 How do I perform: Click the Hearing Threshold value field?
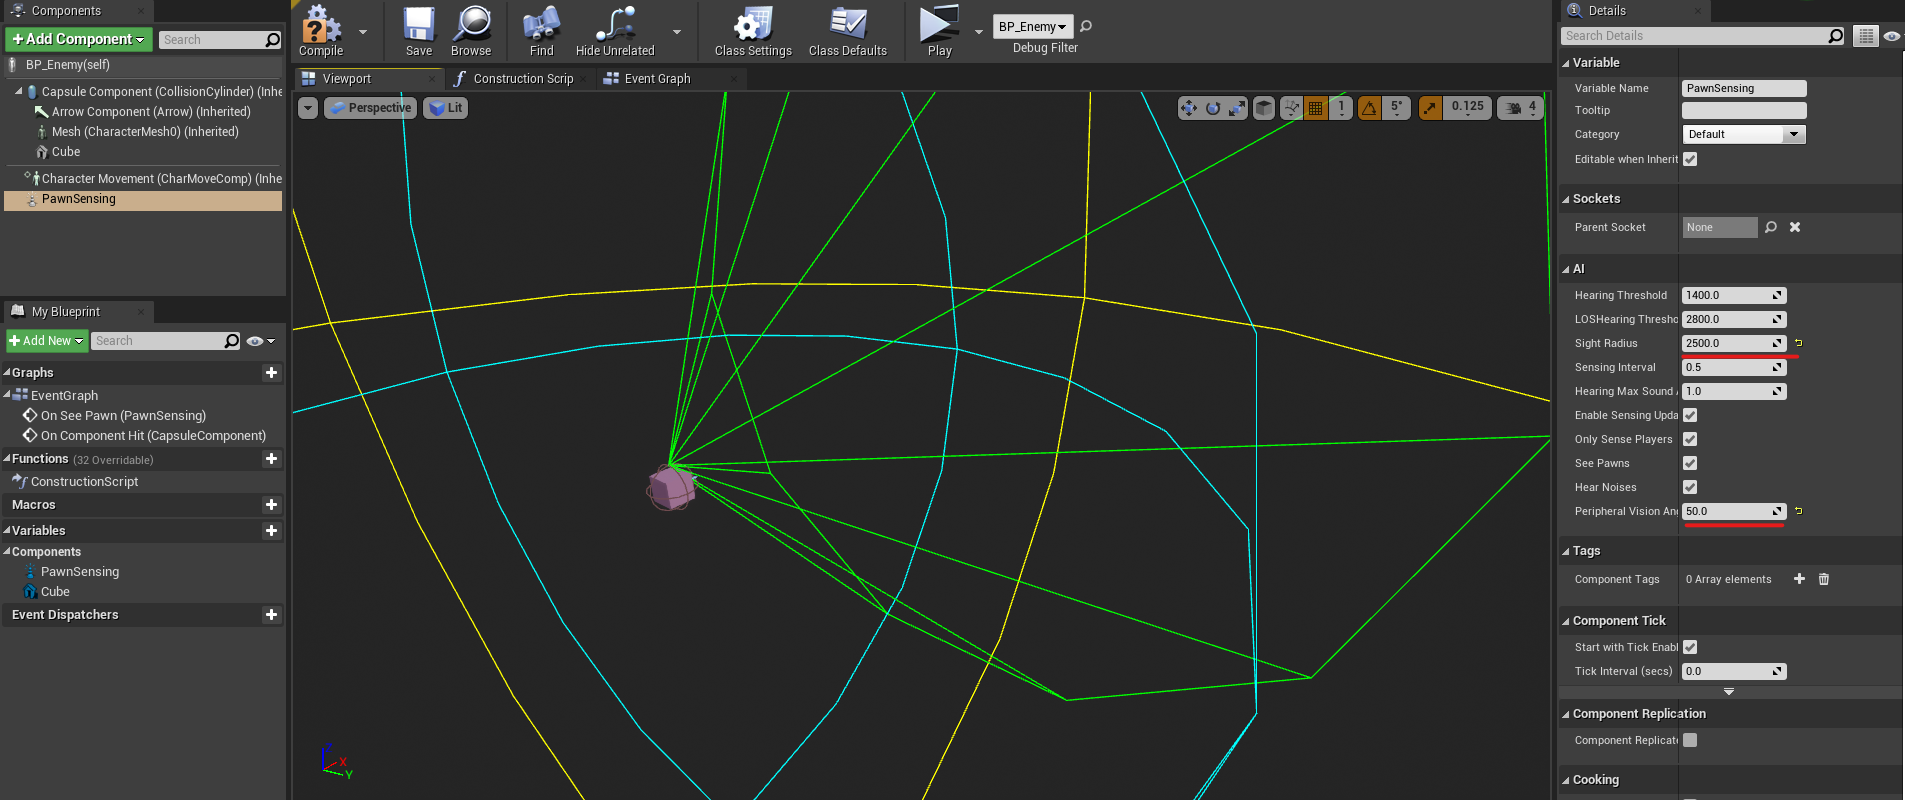tap(1734, 295)
